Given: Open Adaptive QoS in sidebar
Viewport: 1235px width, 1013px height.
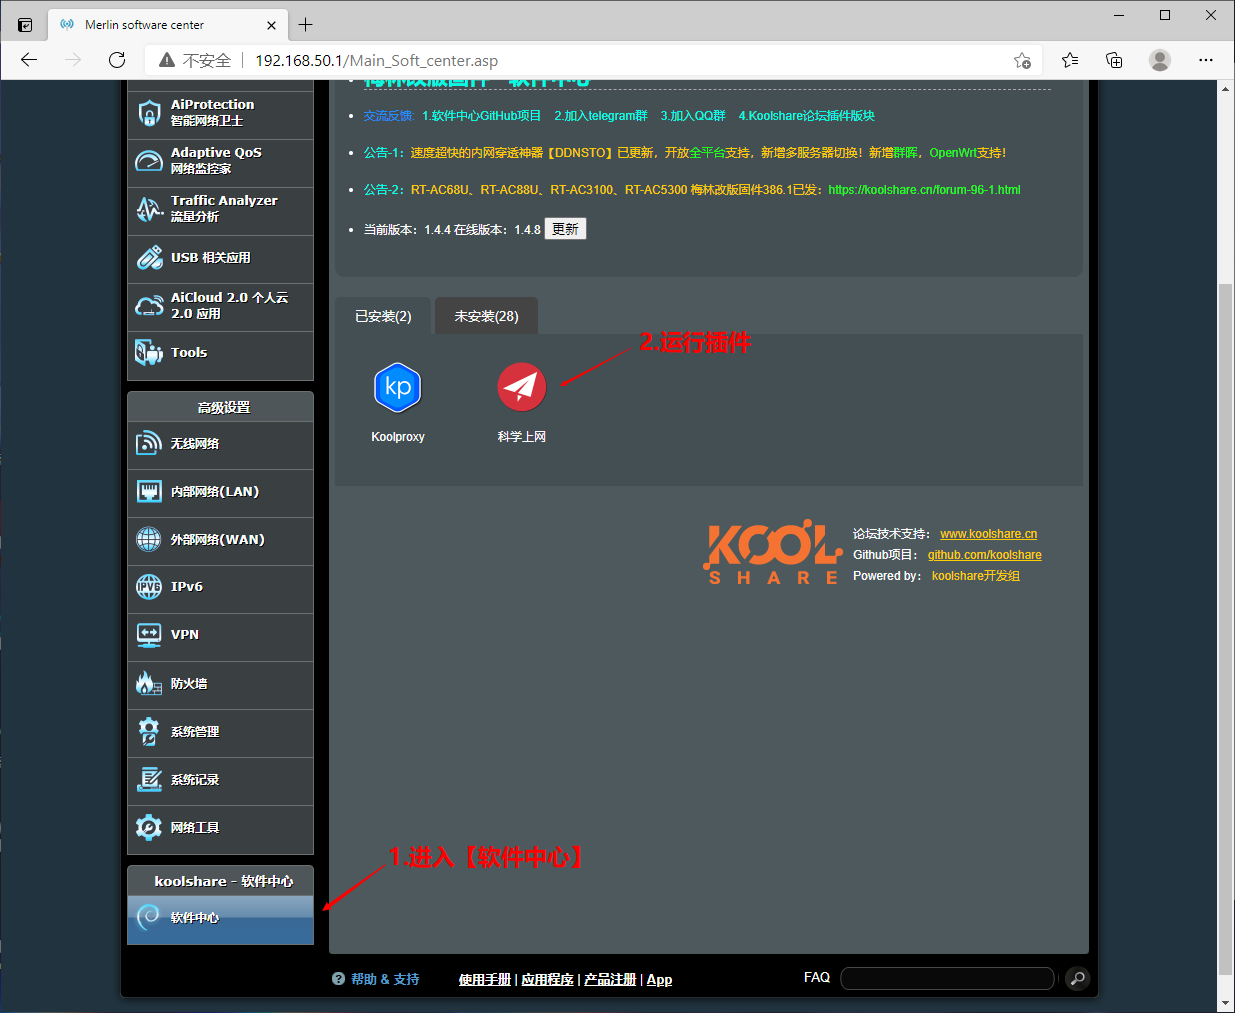Looking at the screenshot, I should pos(220,161).
